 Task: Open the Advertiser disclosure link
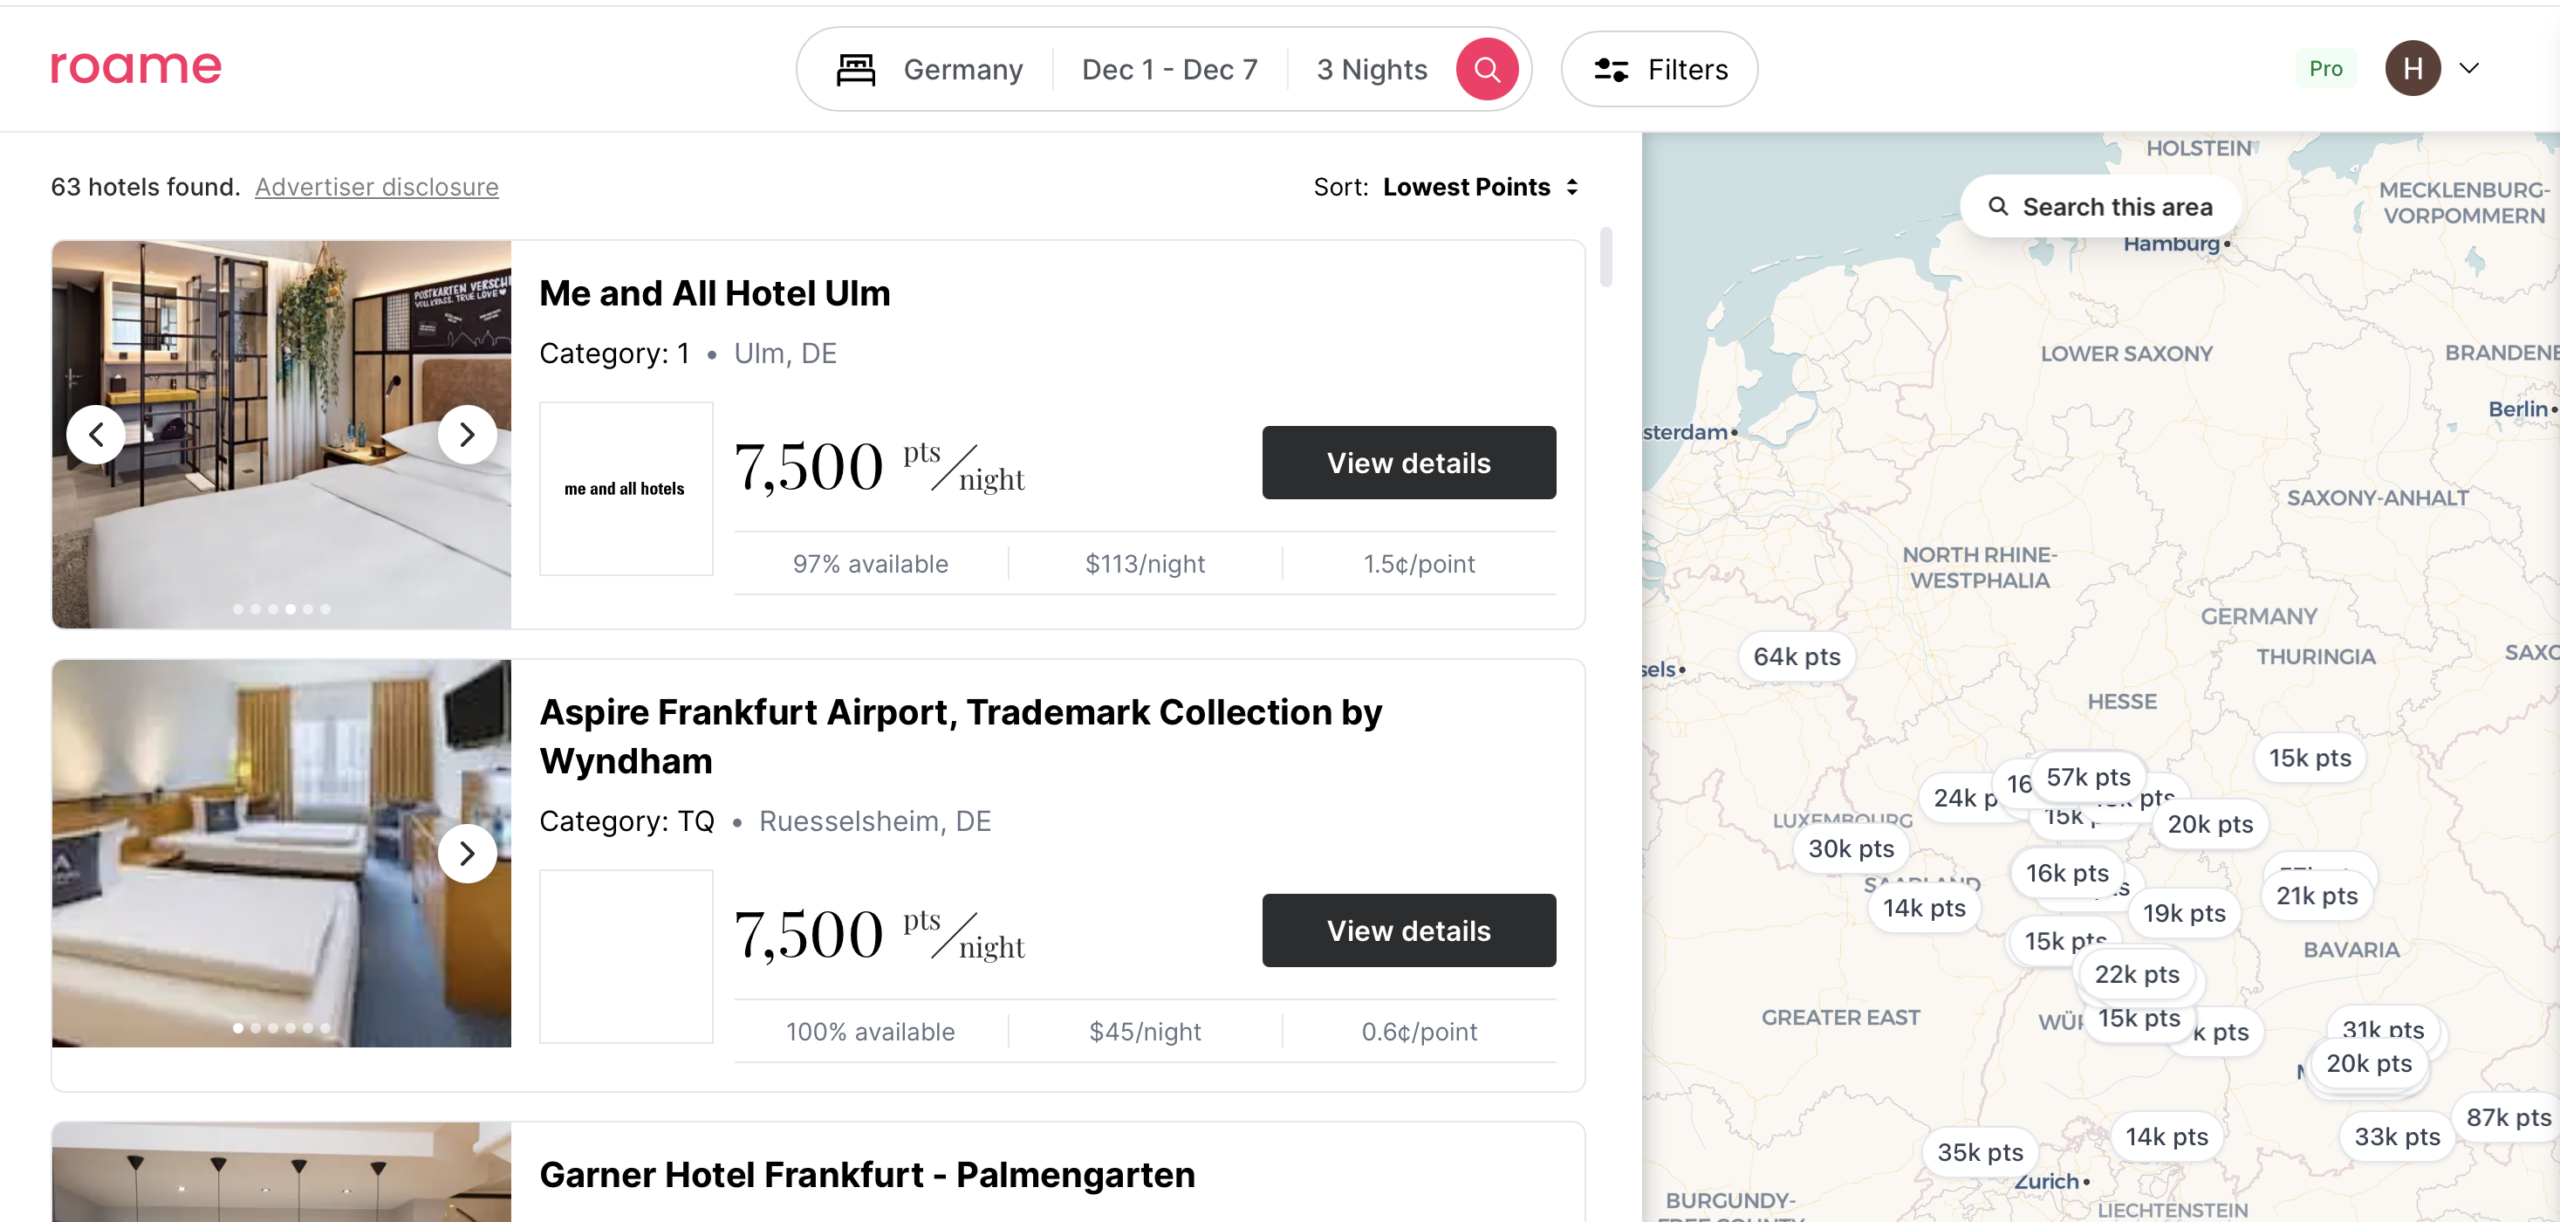point(377,187)
